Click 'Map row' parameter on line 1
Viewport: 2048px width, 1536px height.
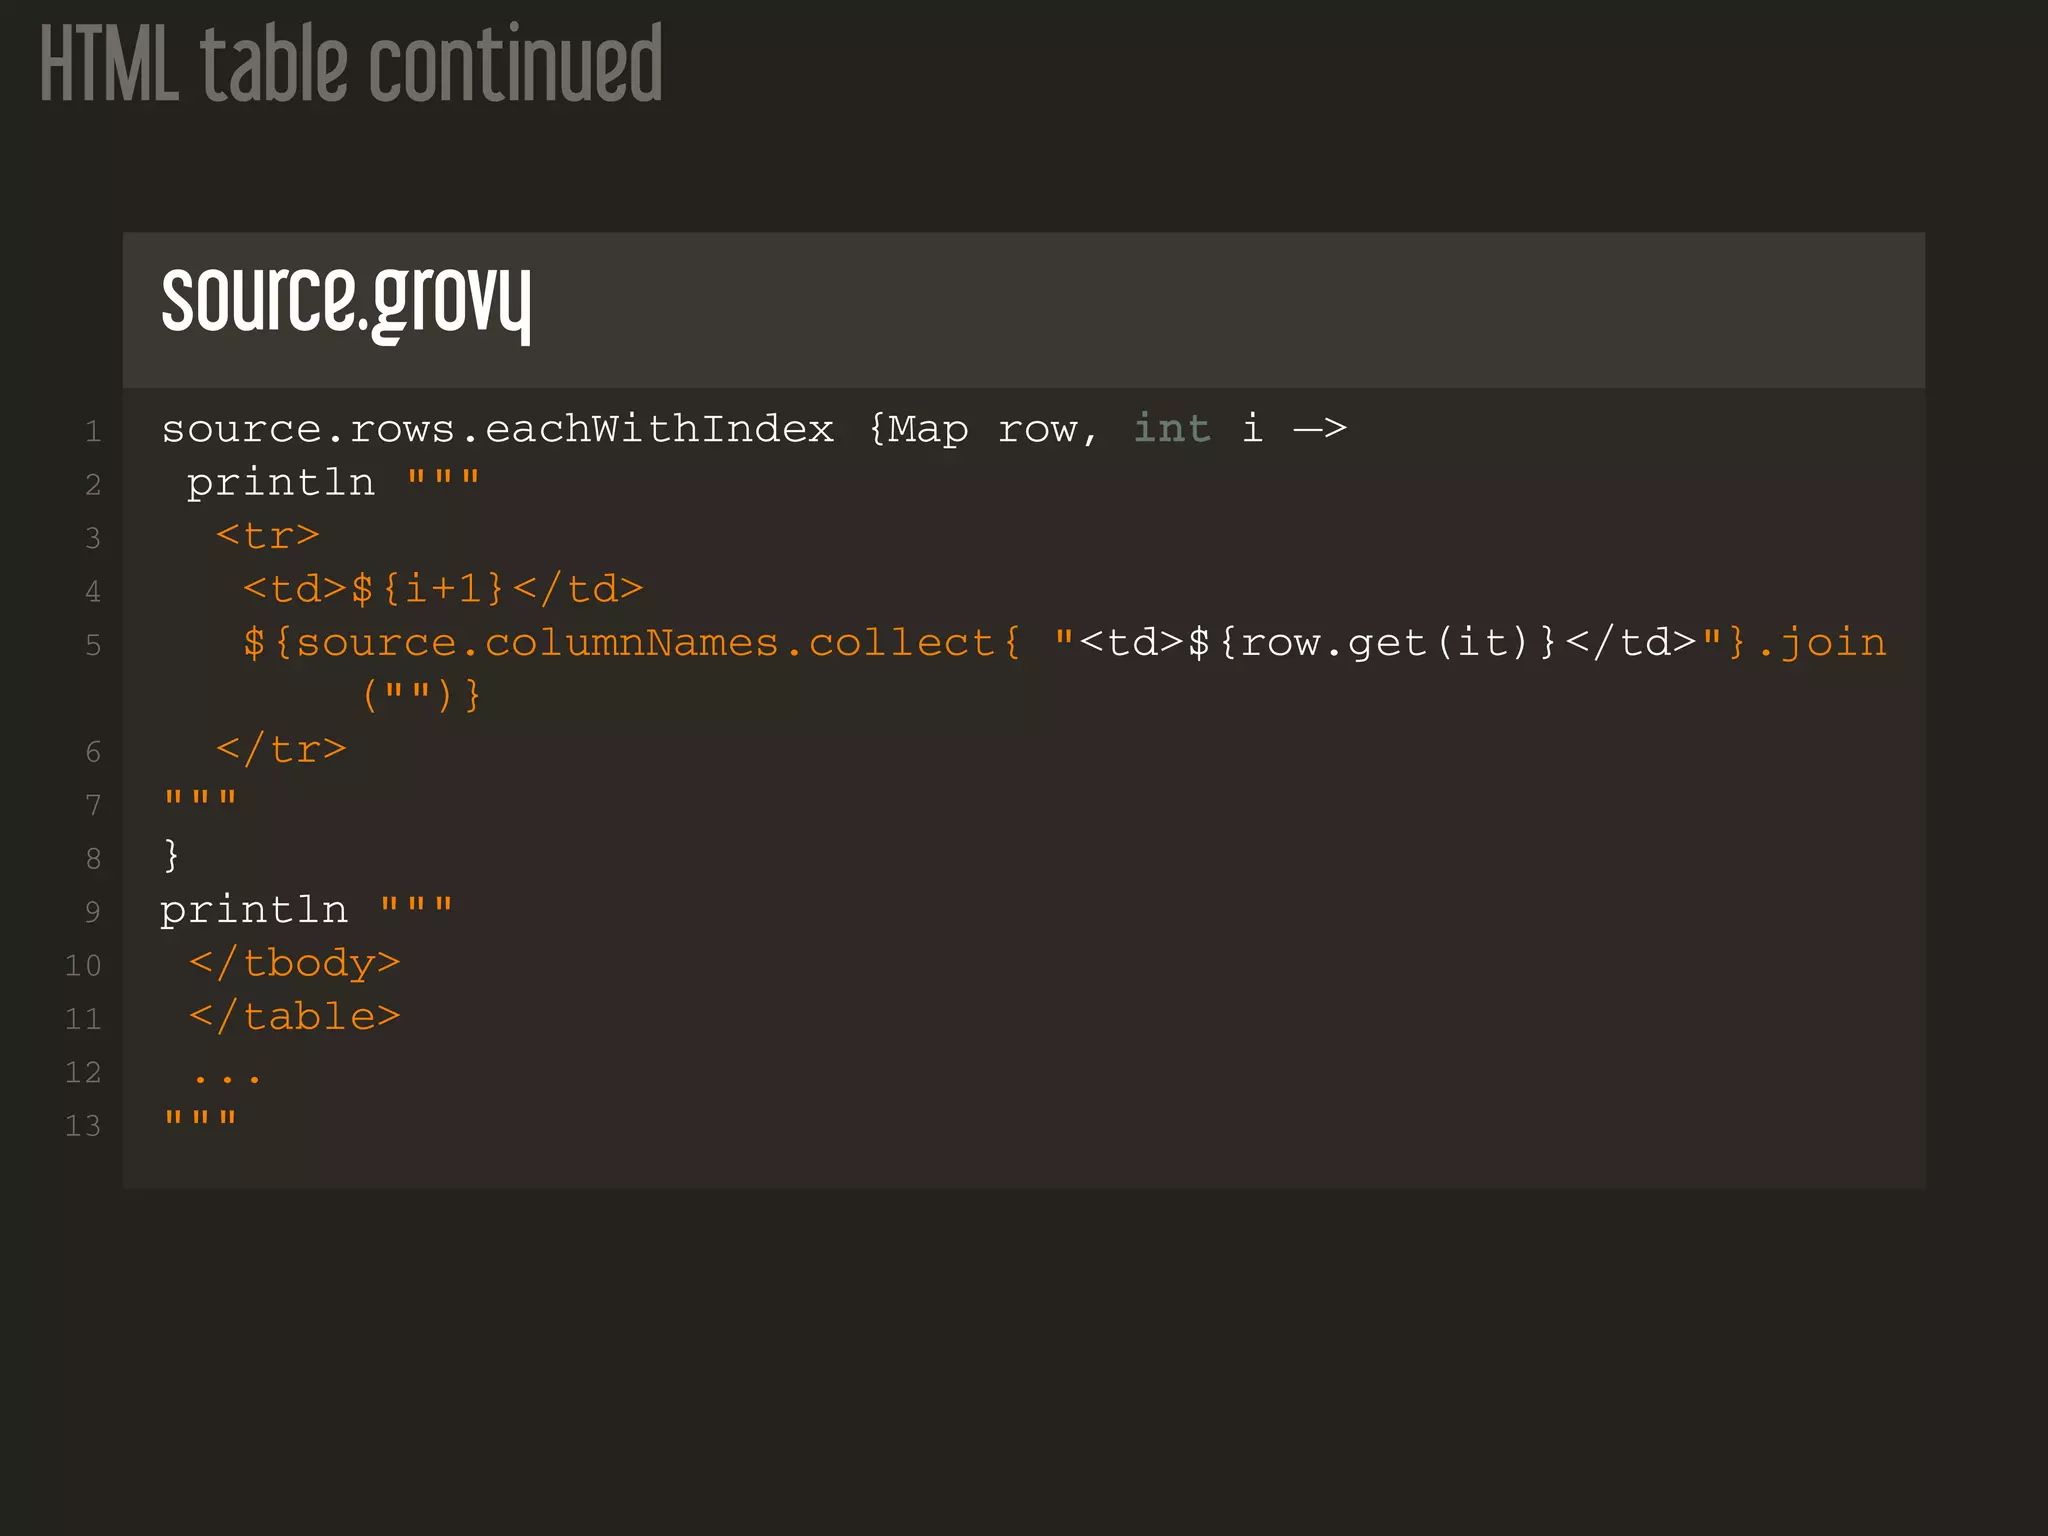tap(984, 429)
